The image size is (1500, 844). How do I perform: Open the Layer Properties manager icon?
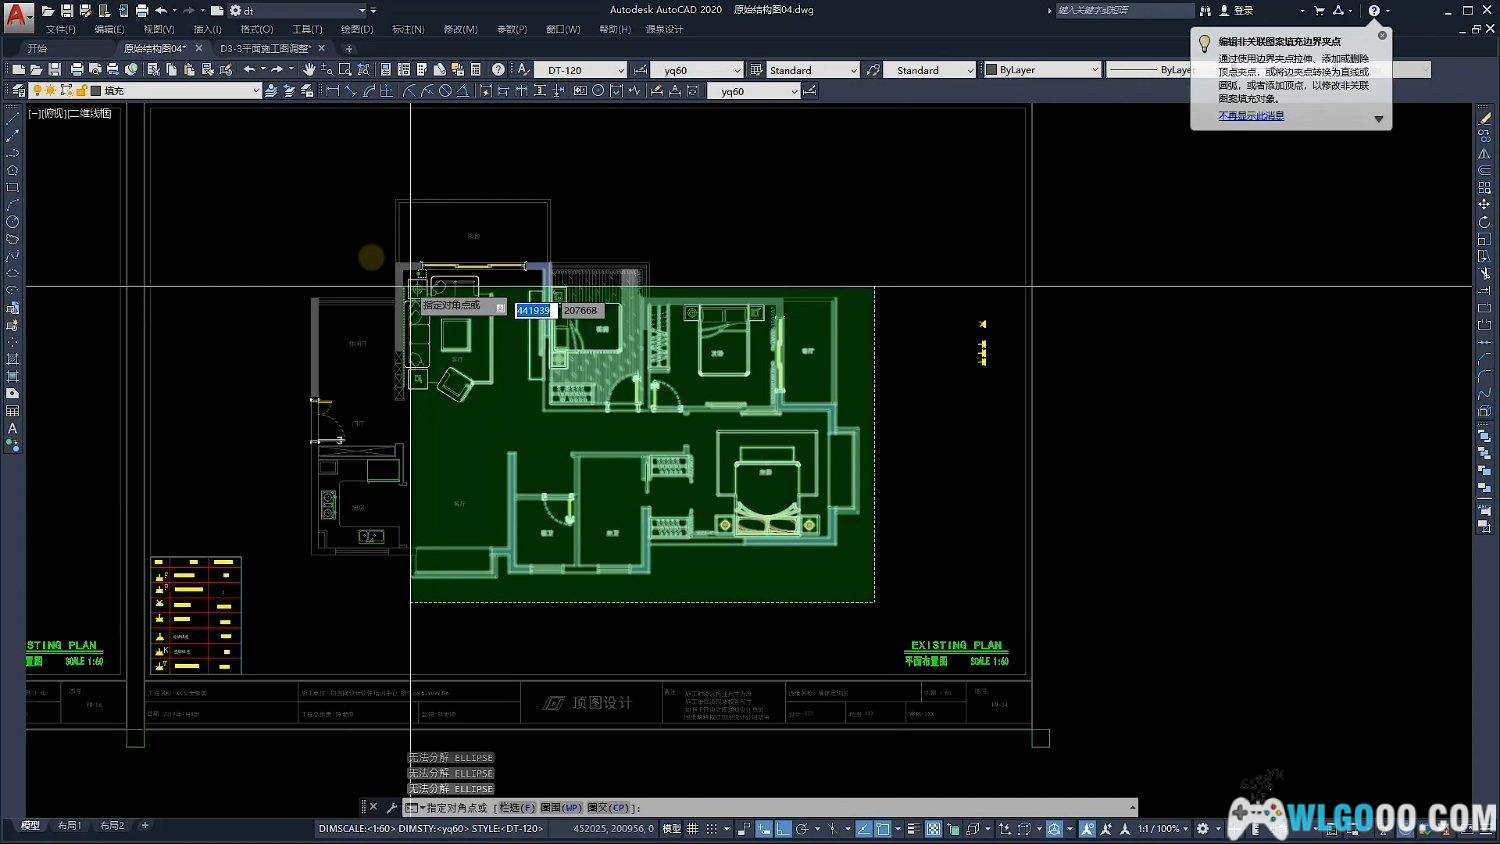[18, 91]
